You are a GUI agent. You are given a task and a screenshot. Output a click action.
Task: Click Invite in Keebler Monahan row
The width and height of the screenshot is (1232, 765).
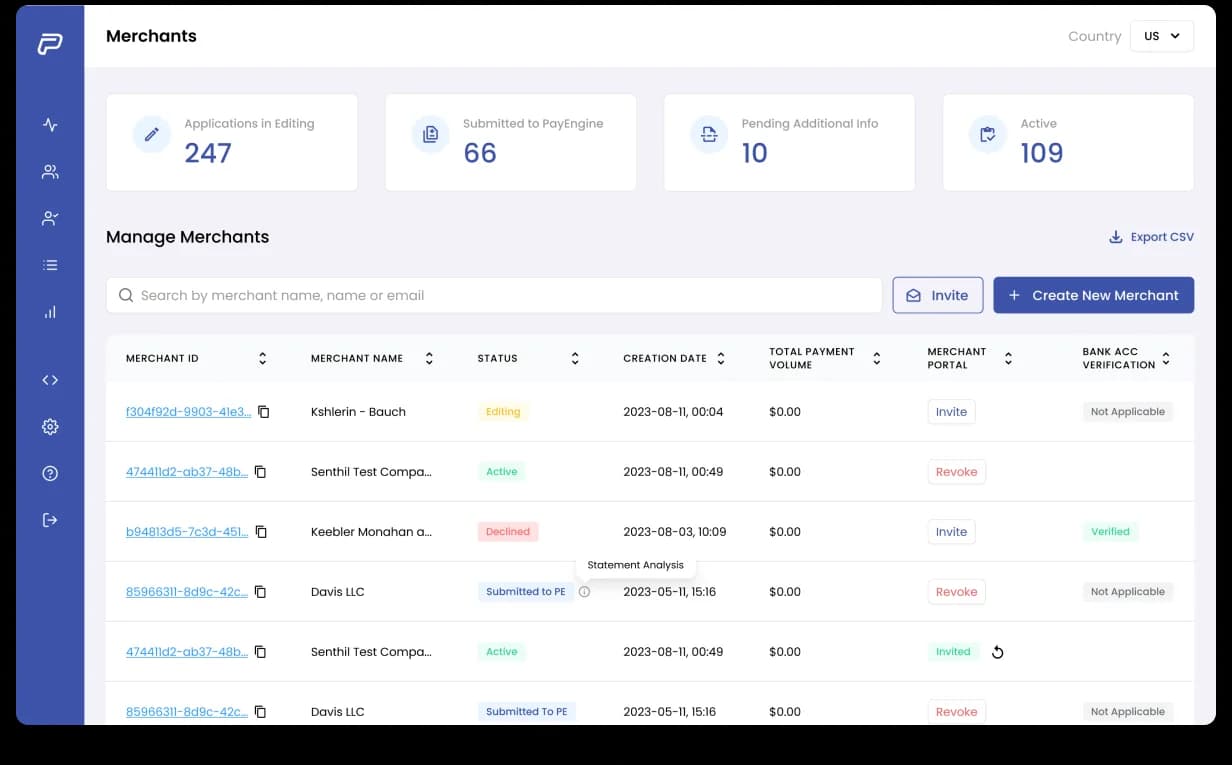click(951, 532)
